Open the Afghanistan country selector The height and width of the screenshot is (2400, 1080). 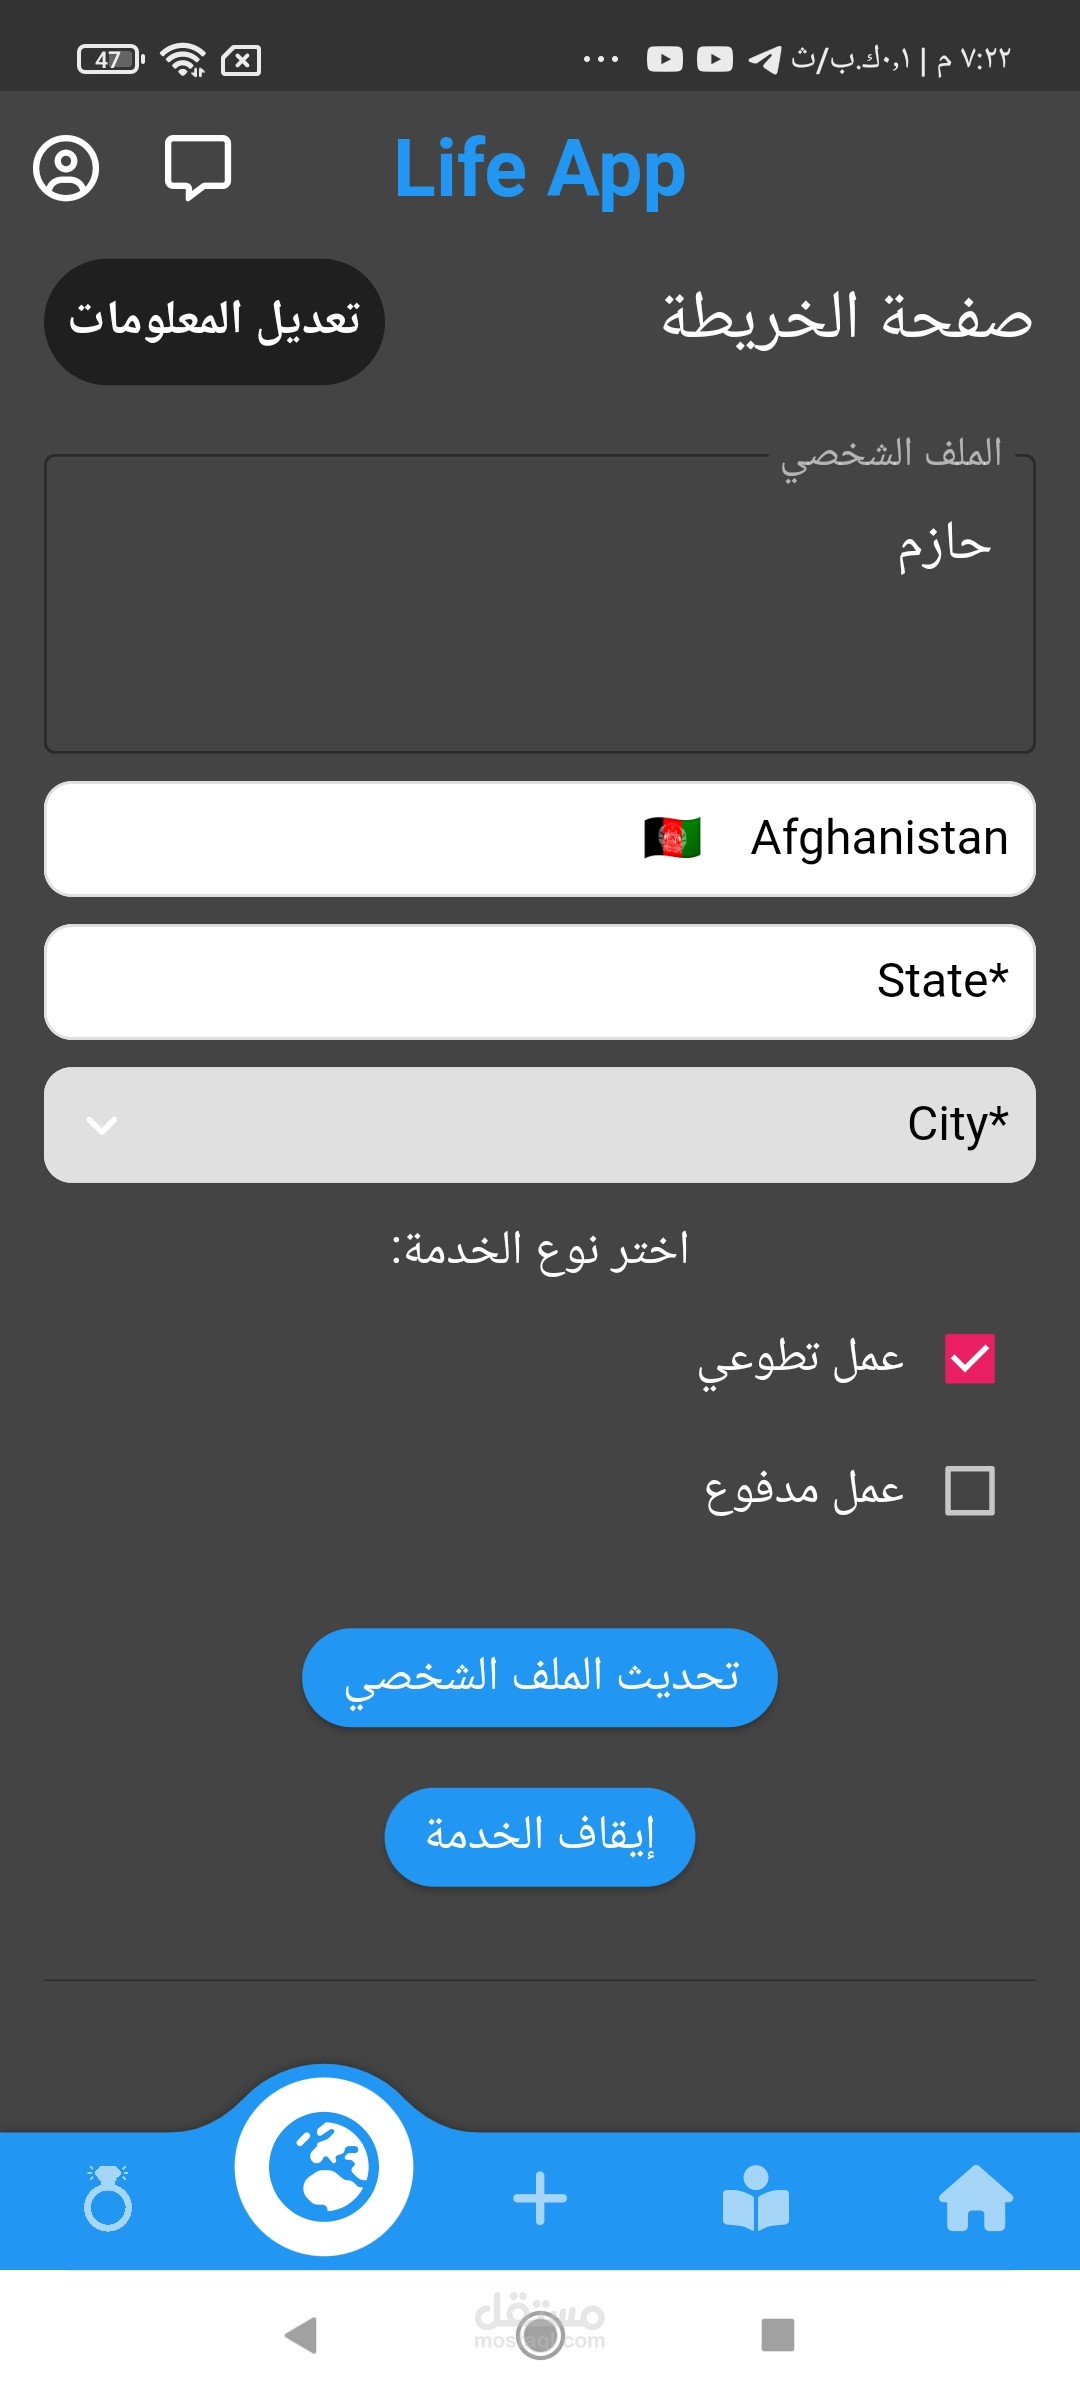[x=540, y=838]
